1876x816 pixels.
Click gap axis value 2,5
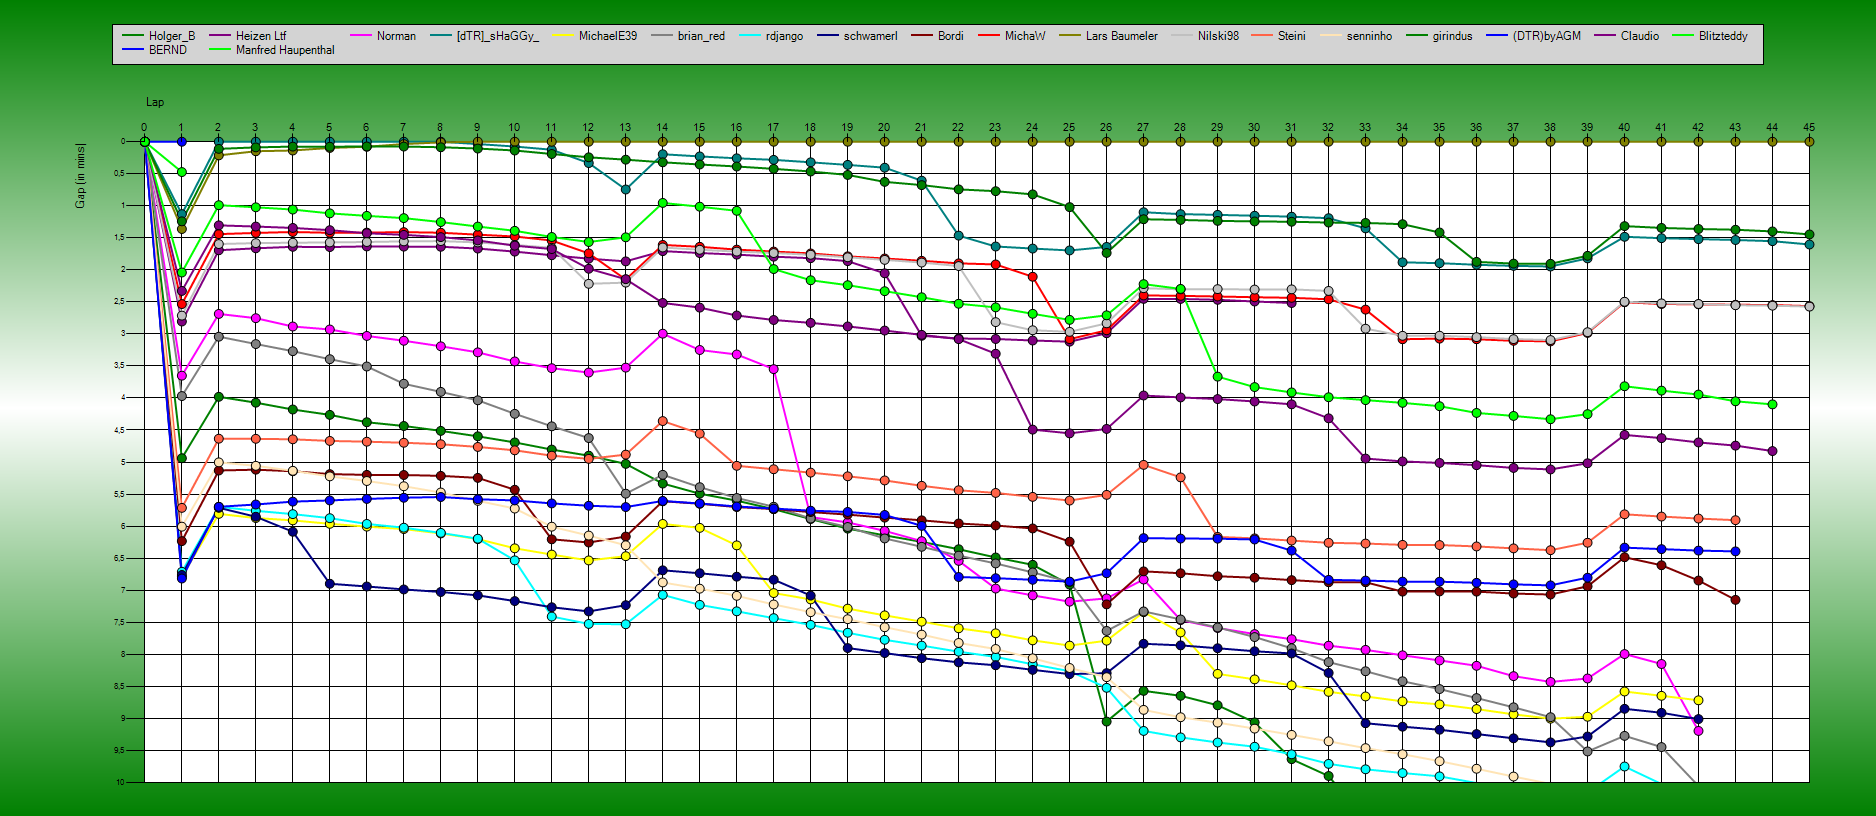click(x=119, y=302)
